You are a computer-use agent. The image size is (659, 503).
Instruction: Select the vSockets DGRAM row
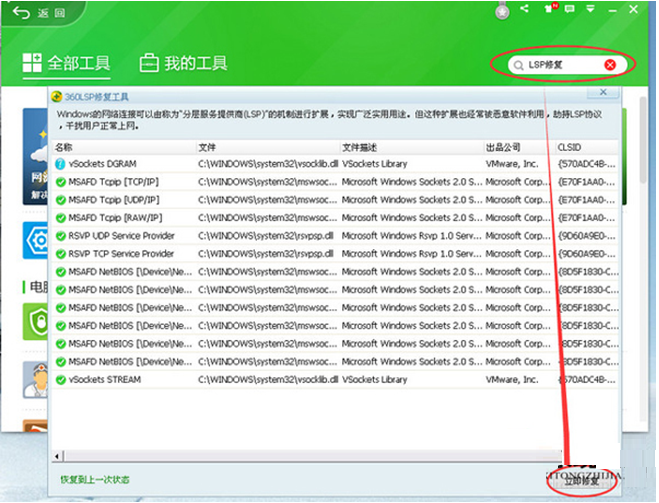(335, 164)
